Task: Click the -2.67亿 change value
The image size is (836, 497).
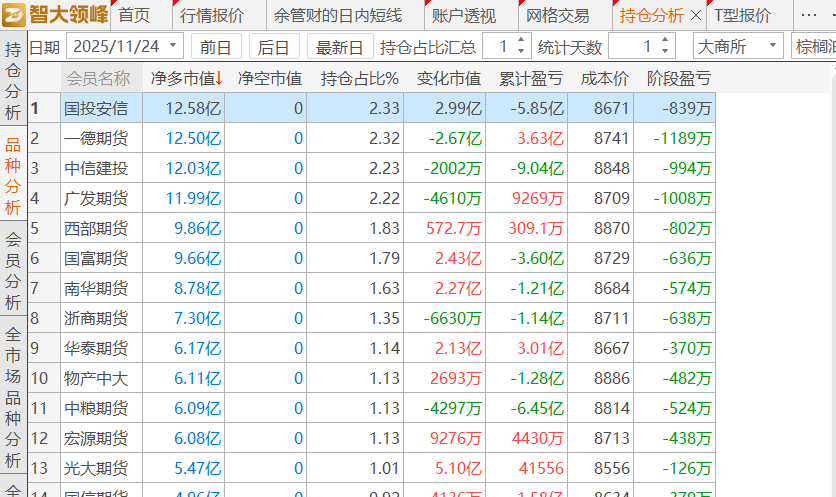Action: [x=455, y=138]
